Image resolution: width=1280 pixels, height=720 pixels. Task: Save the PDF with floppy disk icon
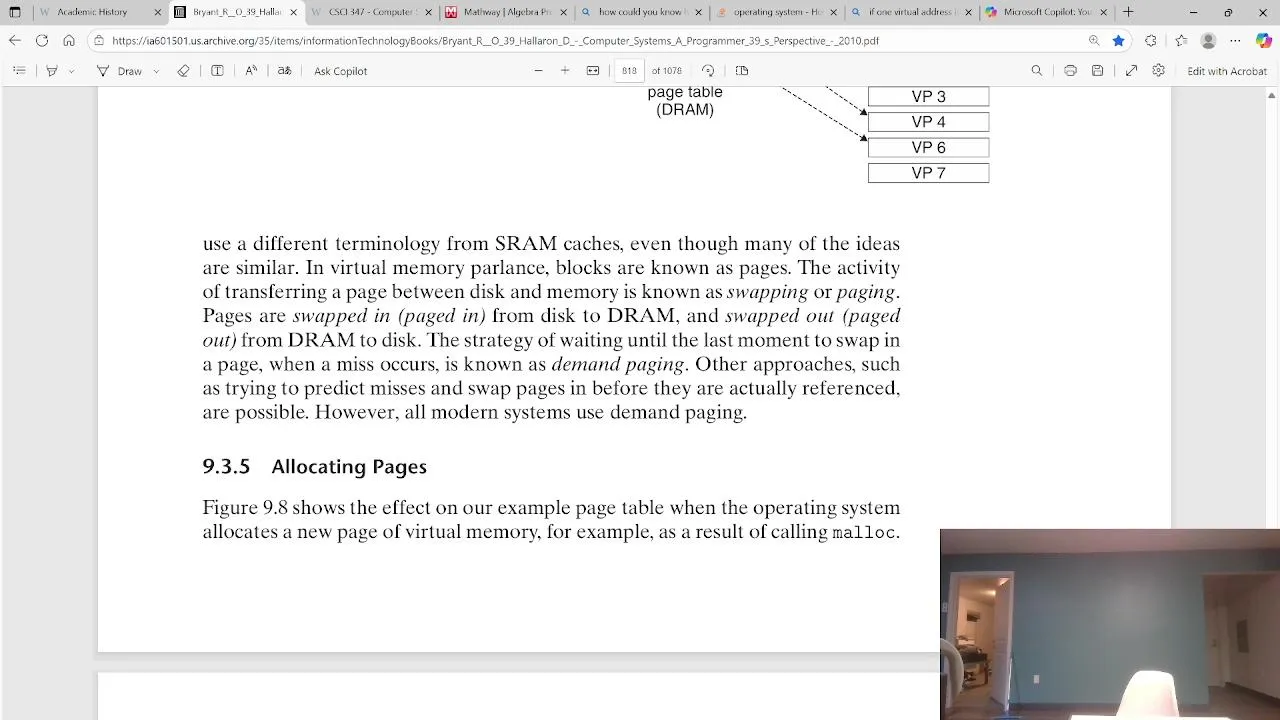(1098, 71)
